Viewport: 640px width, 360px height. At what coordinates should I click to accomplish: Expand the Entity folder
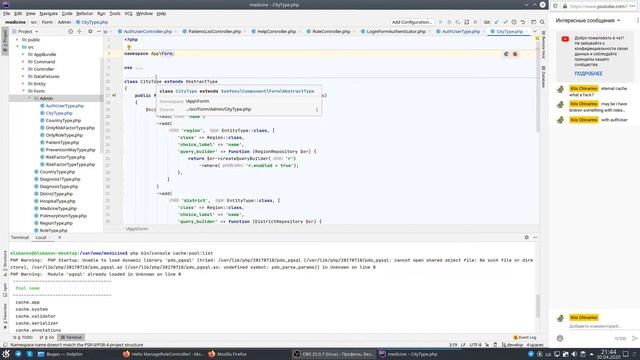(23, 84)
